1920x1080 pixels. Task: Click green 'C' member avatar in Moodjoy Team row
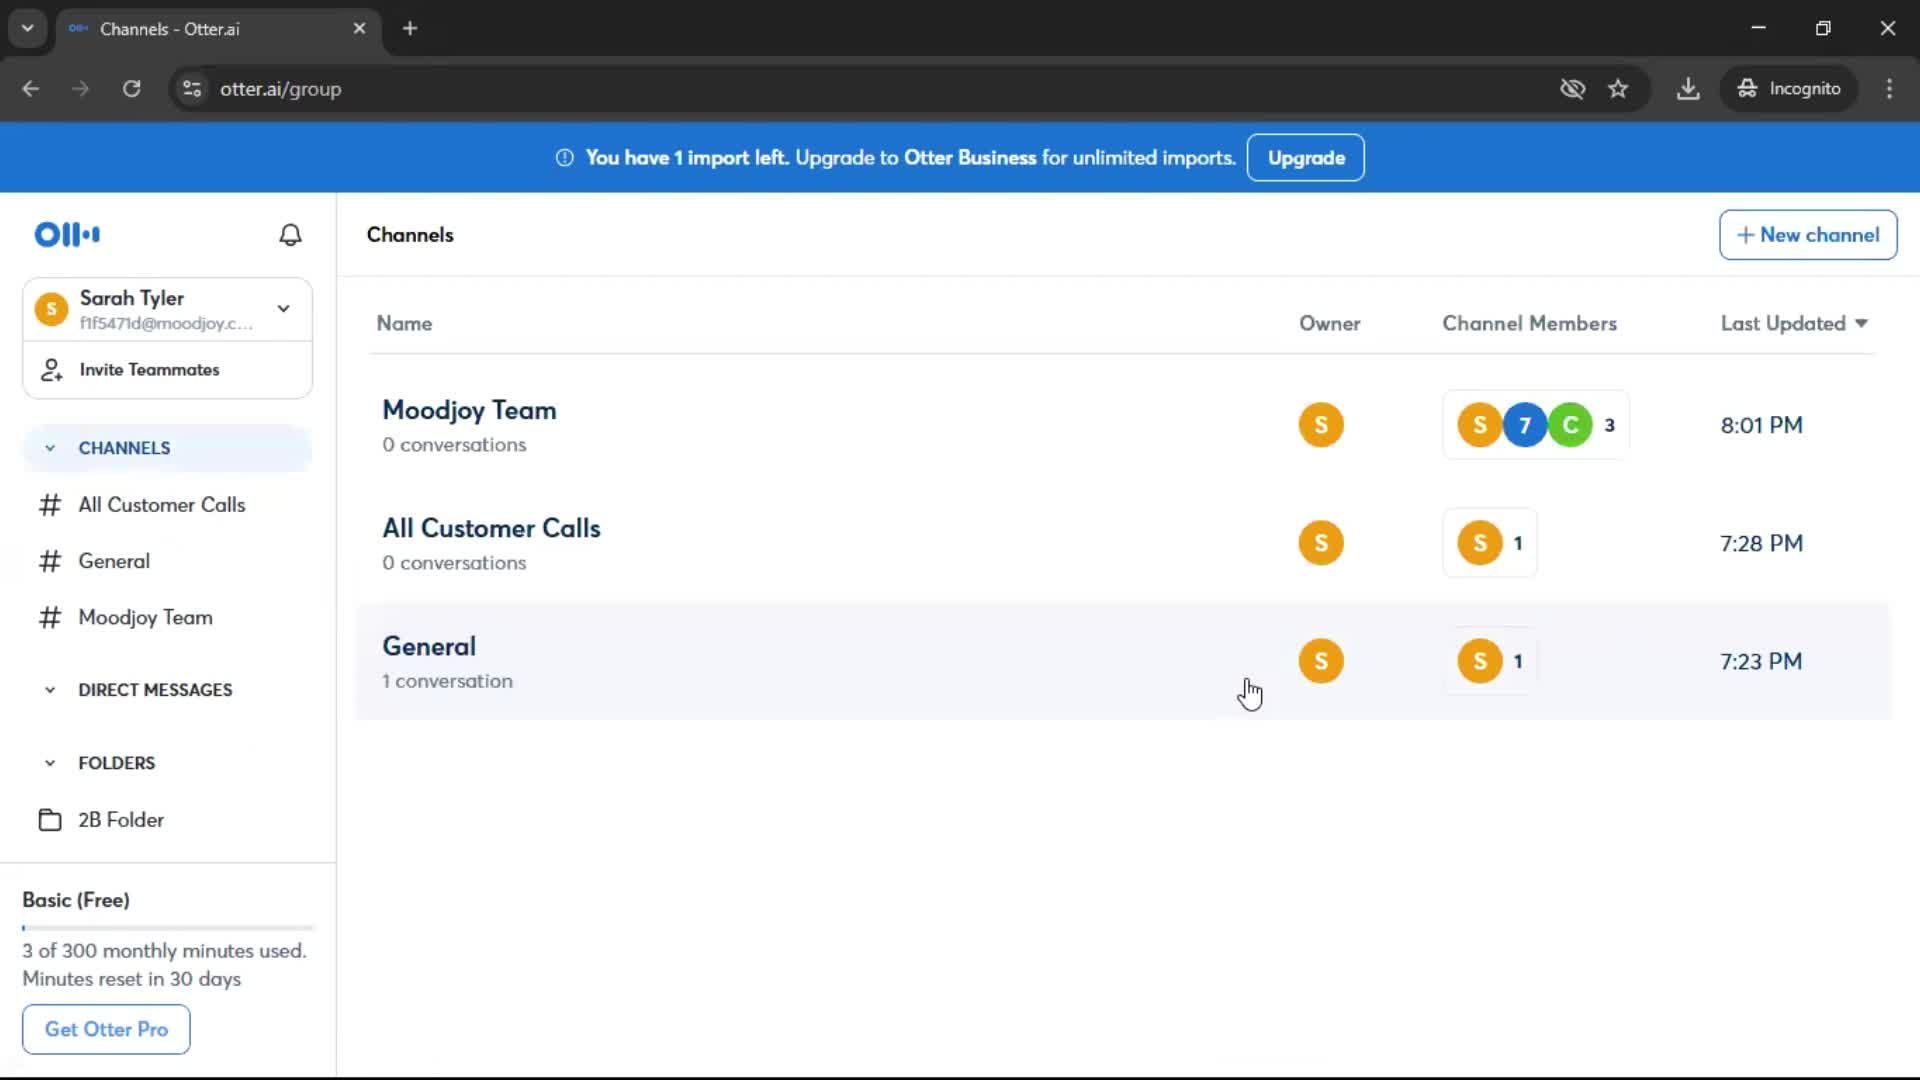tap(1571, 425)
